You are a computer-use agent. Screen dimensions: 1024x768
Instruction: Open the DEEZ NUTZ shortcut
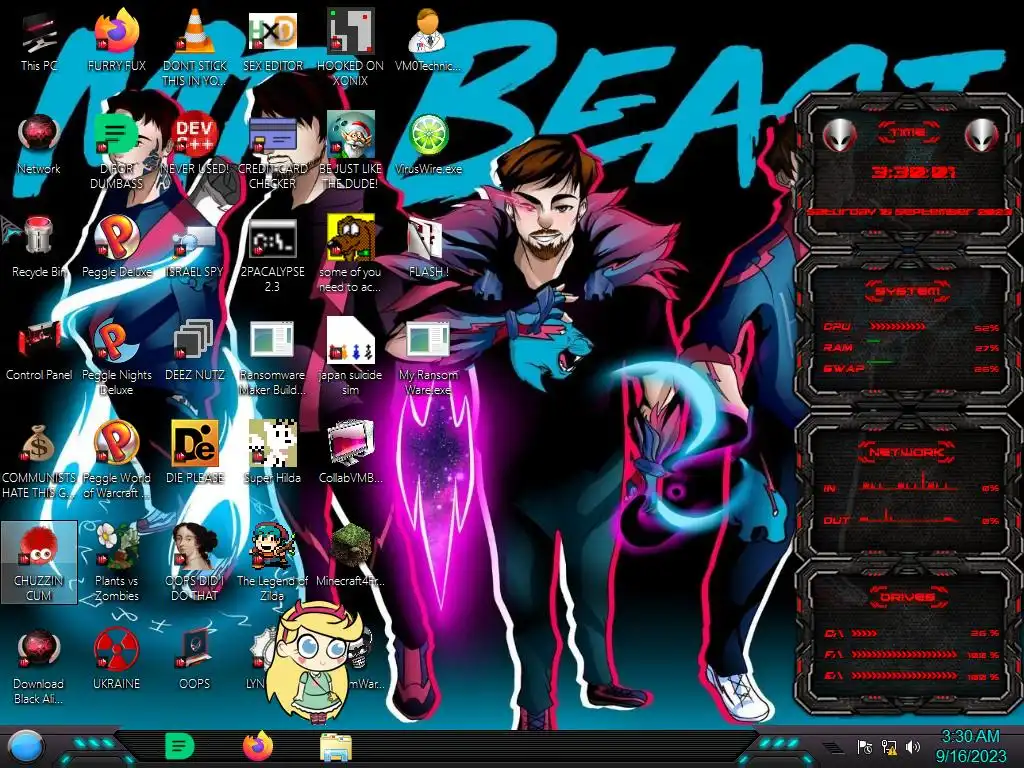click(x=195, y=351)
